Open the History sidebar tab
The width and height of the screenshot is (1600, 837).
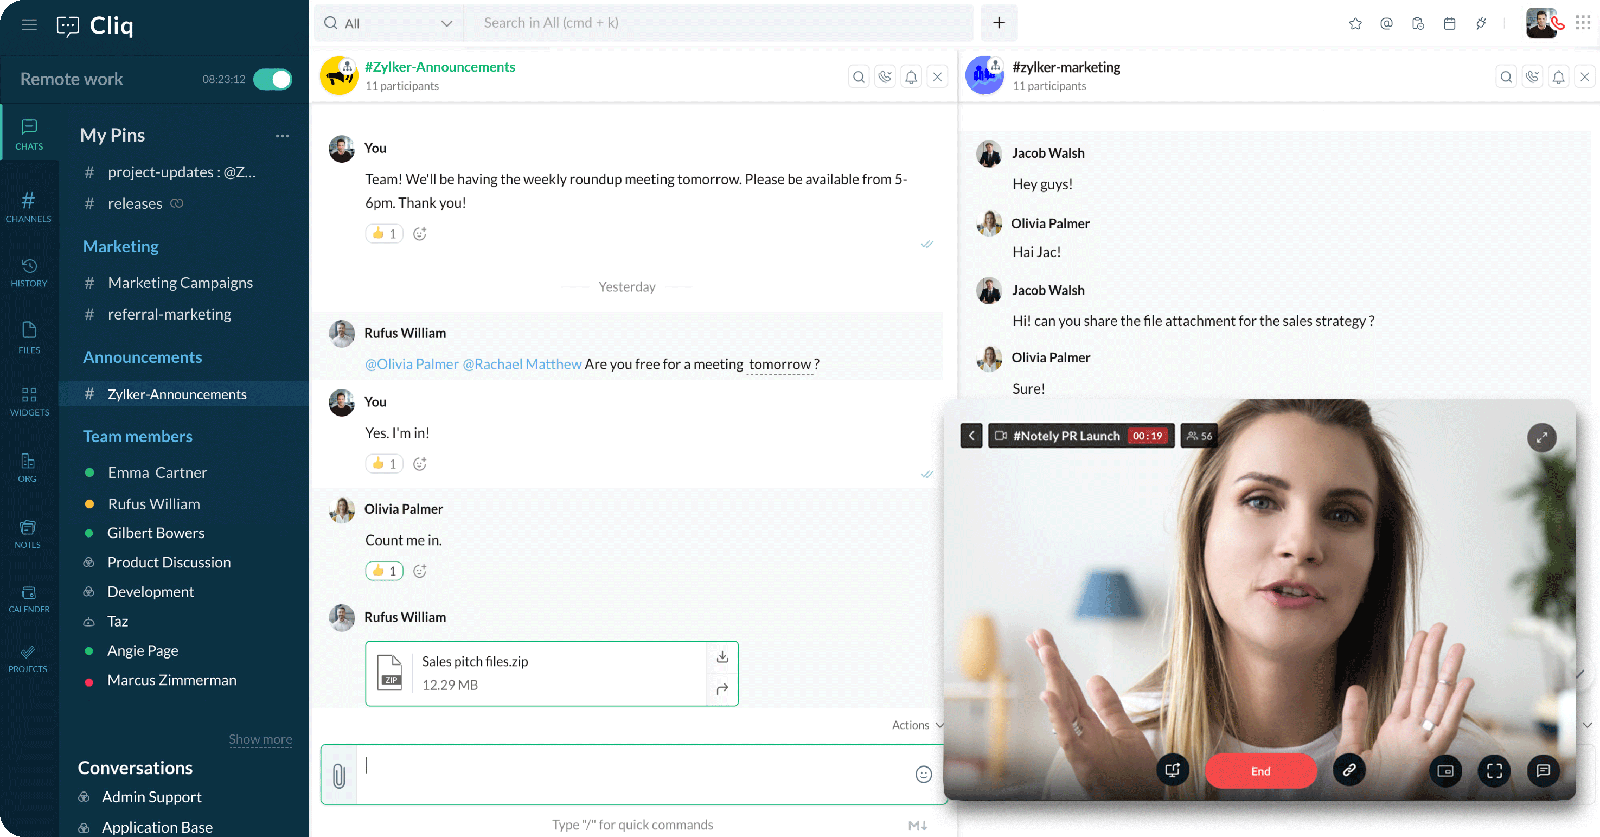pyautogui.click(x=29, y=271)
